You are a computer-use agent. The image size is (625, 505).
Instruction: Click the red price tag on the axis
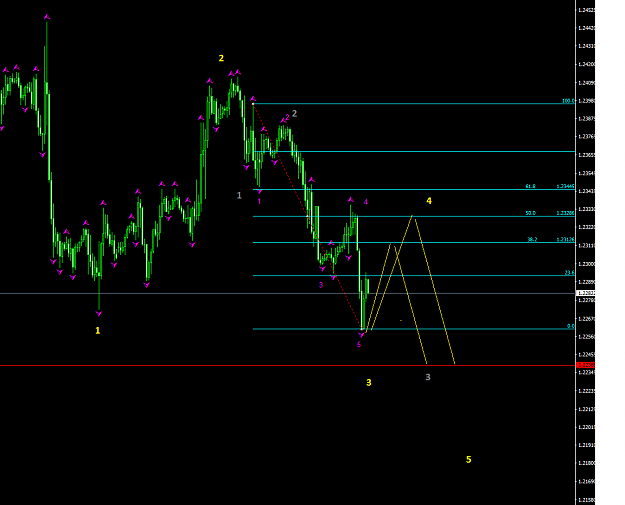click(x=586, y=365)
